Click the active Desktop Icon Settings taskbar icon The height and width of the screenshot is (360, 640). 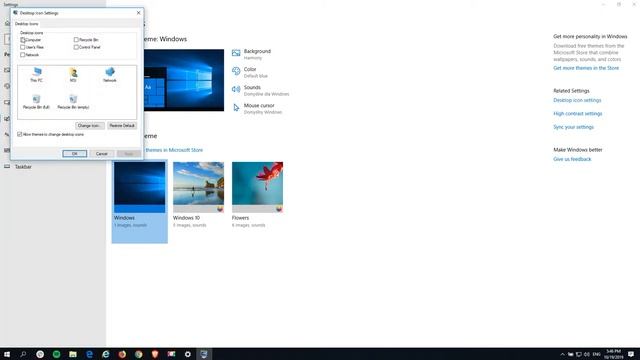[x=204, y=354]
